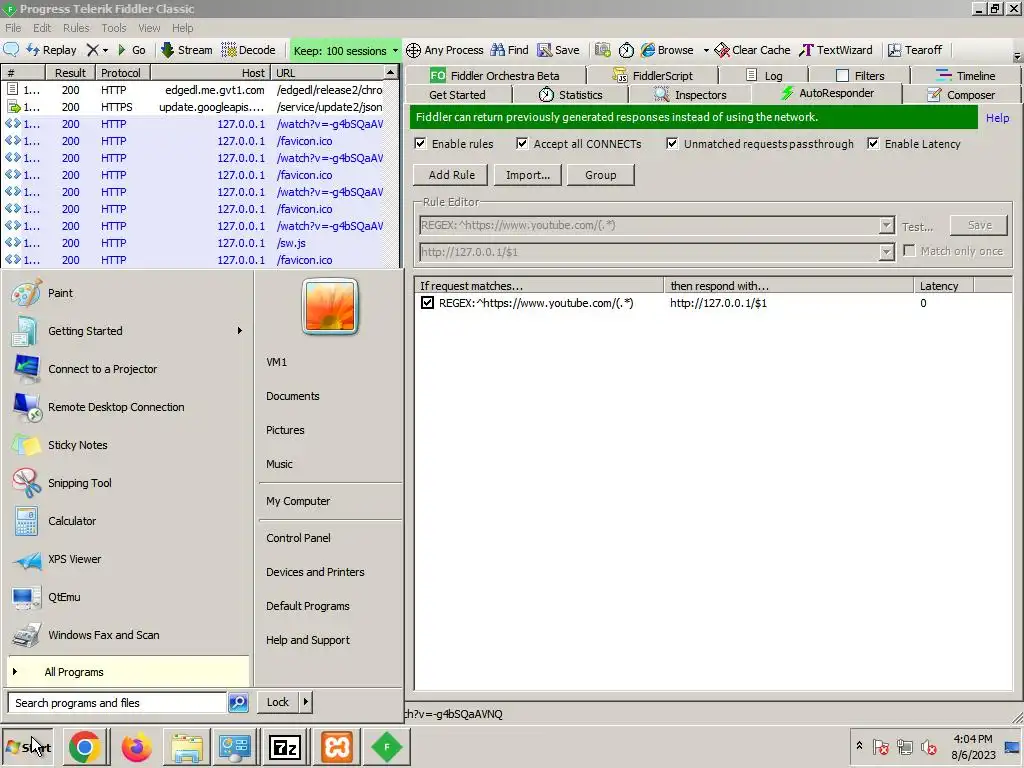Screen dimensions: 1024x768
Task: Toggle the Enable rules checkbox
Action: 421,144
